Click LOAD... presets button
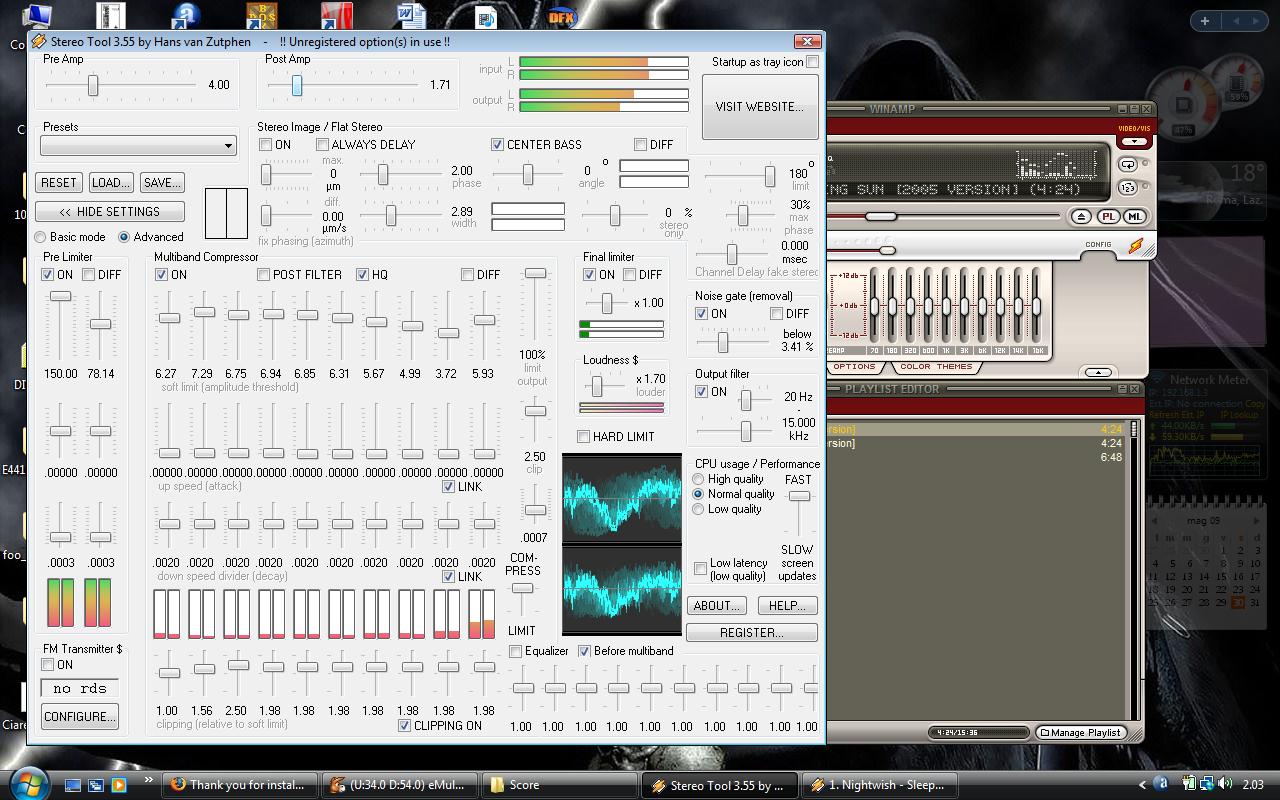Screen dimensions: 1280x800 pos(110,183)
